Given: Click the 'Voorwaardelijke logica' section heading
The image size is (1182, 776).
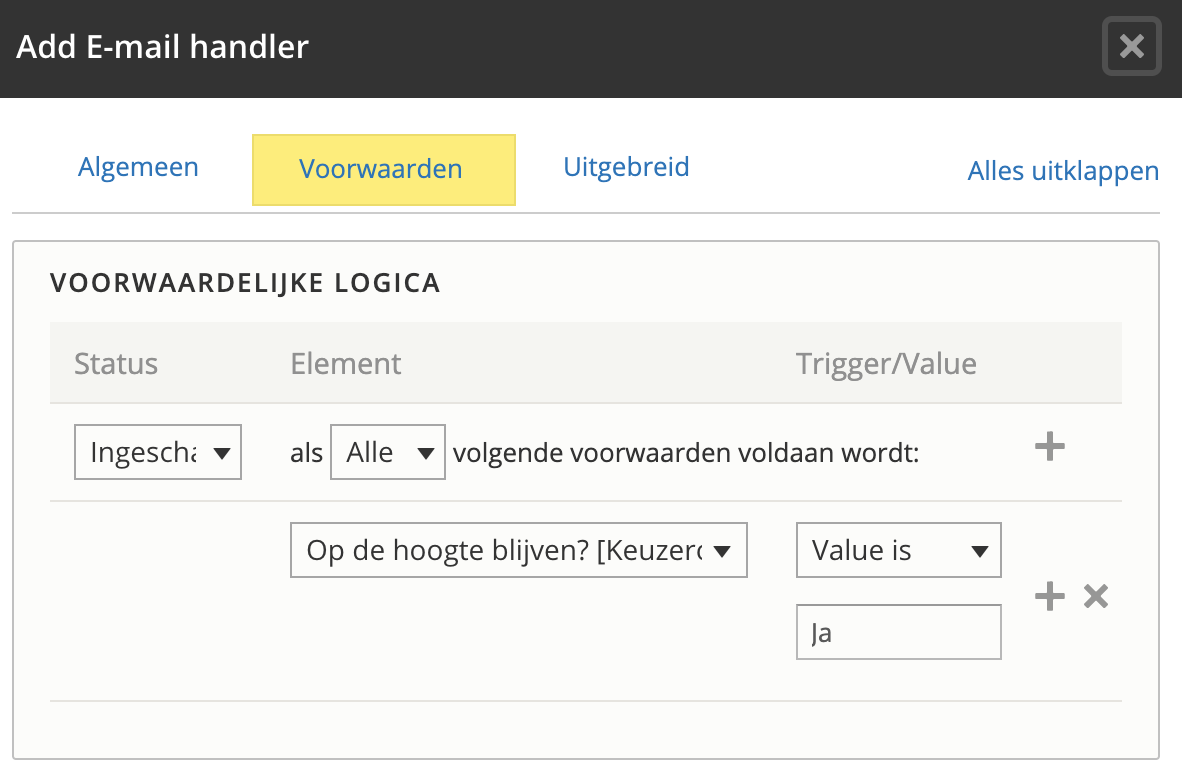Looking at the screenshot, I should point(245,283).
